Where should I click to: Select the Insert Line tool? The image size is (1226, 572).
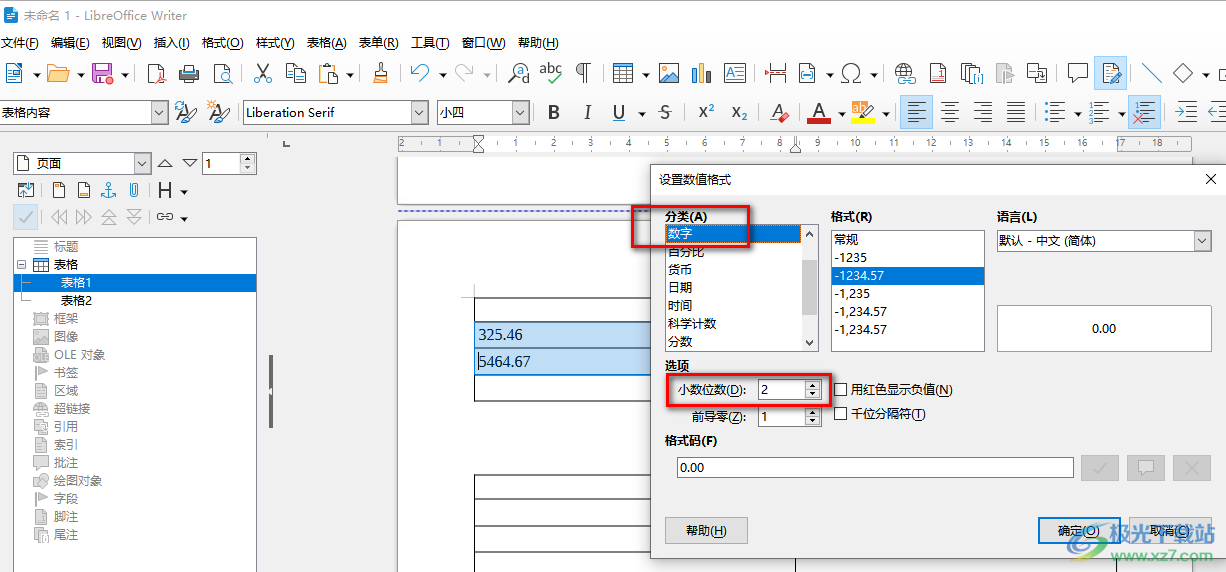1151,73
